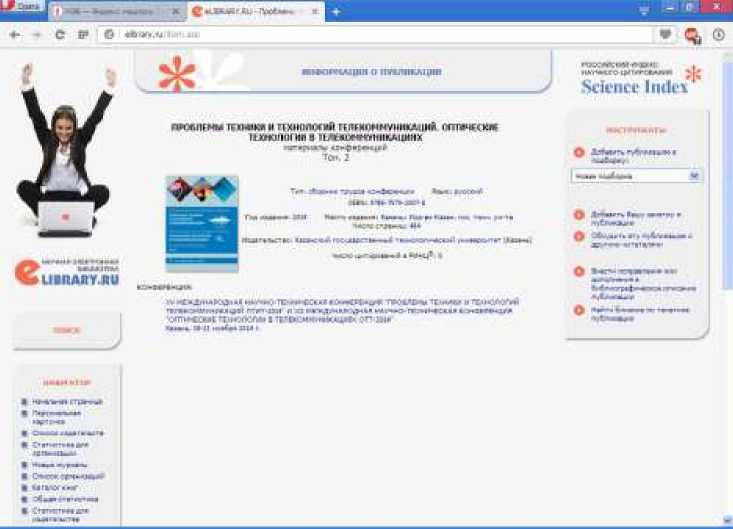Image resolution: width=733 pixels, height=529 pixels.
Task: Open Новые журналы link
Action: [59, 465]
